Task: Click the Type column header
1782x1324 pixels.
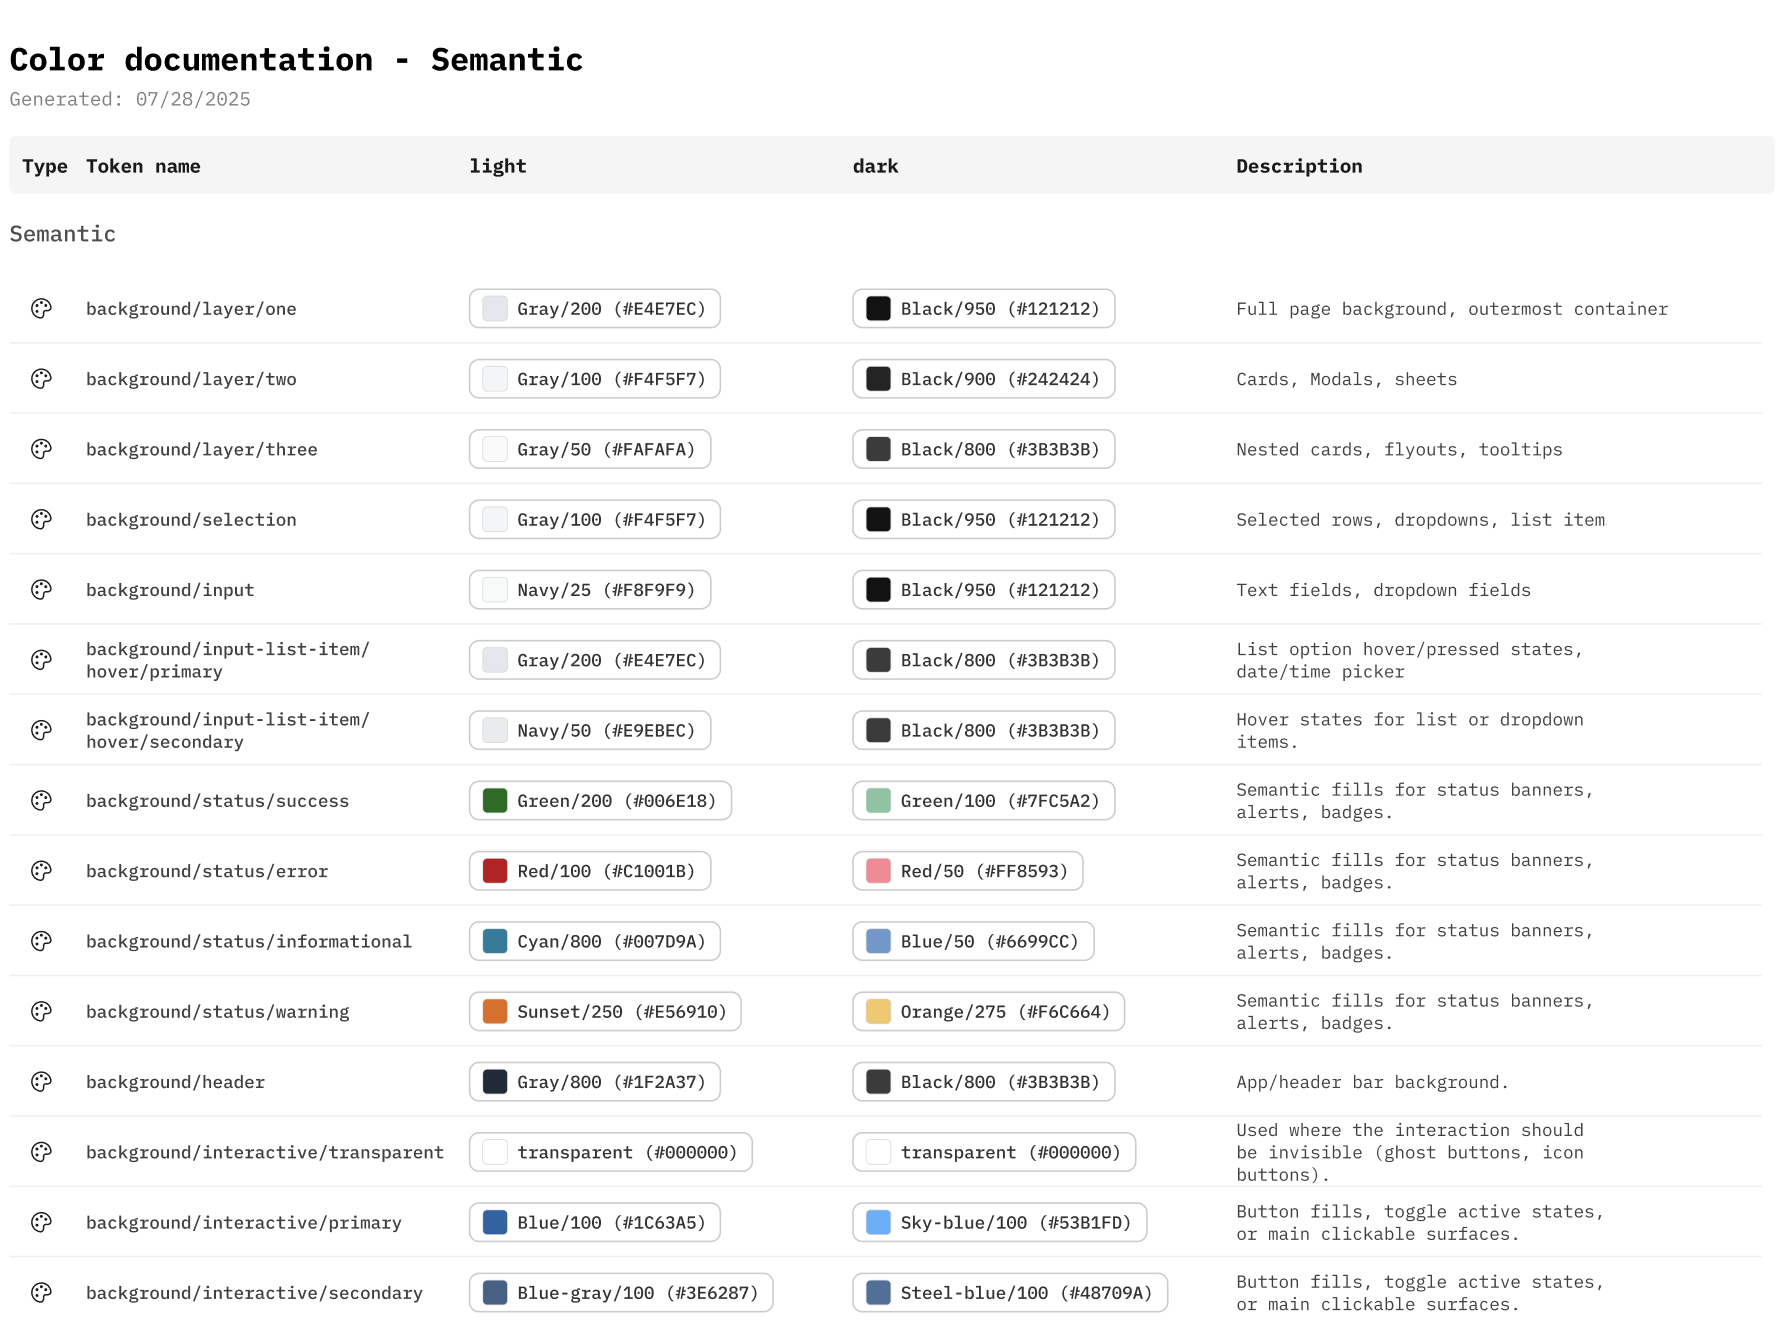Action: pos(45,166)
